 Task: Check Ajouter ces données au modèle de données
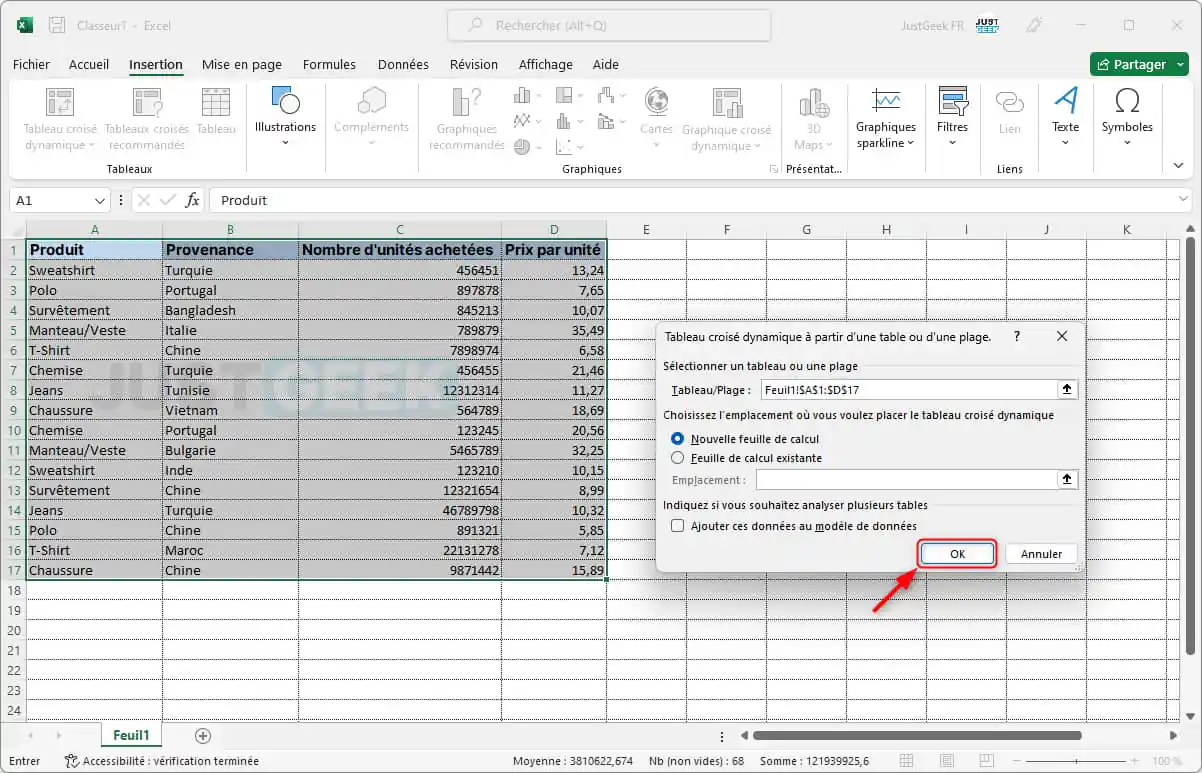tap(677, 525)
